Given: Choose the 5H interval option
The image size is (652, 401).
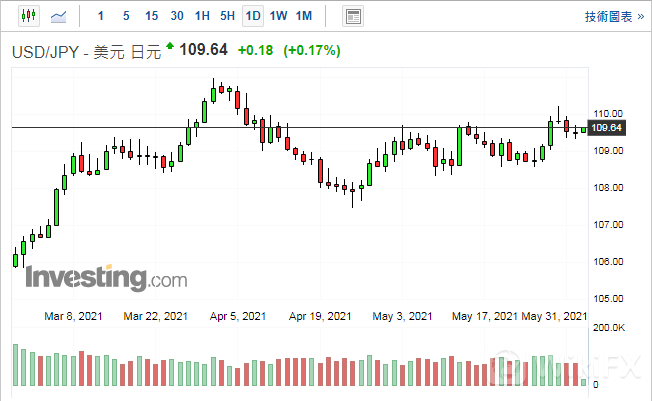Looking at the screenshot, I should tap(228, 16).
